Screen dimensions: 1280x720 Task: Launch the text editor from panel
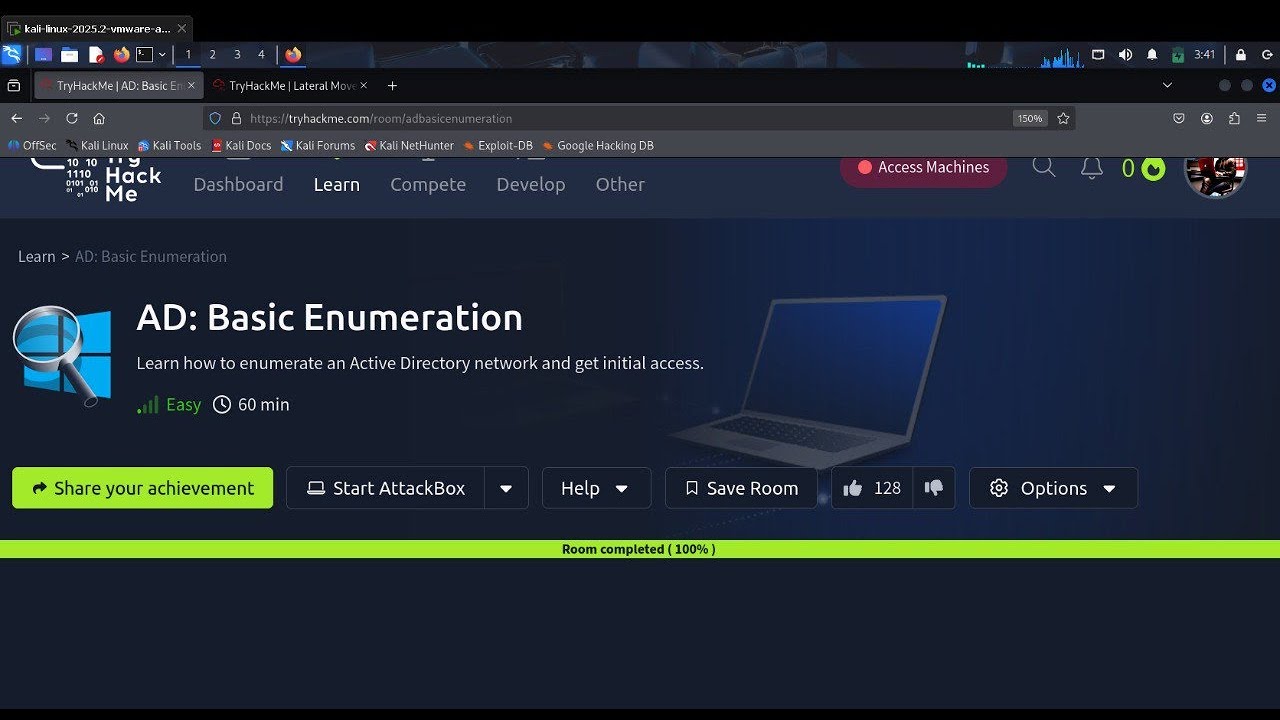[x=96, y=55]
